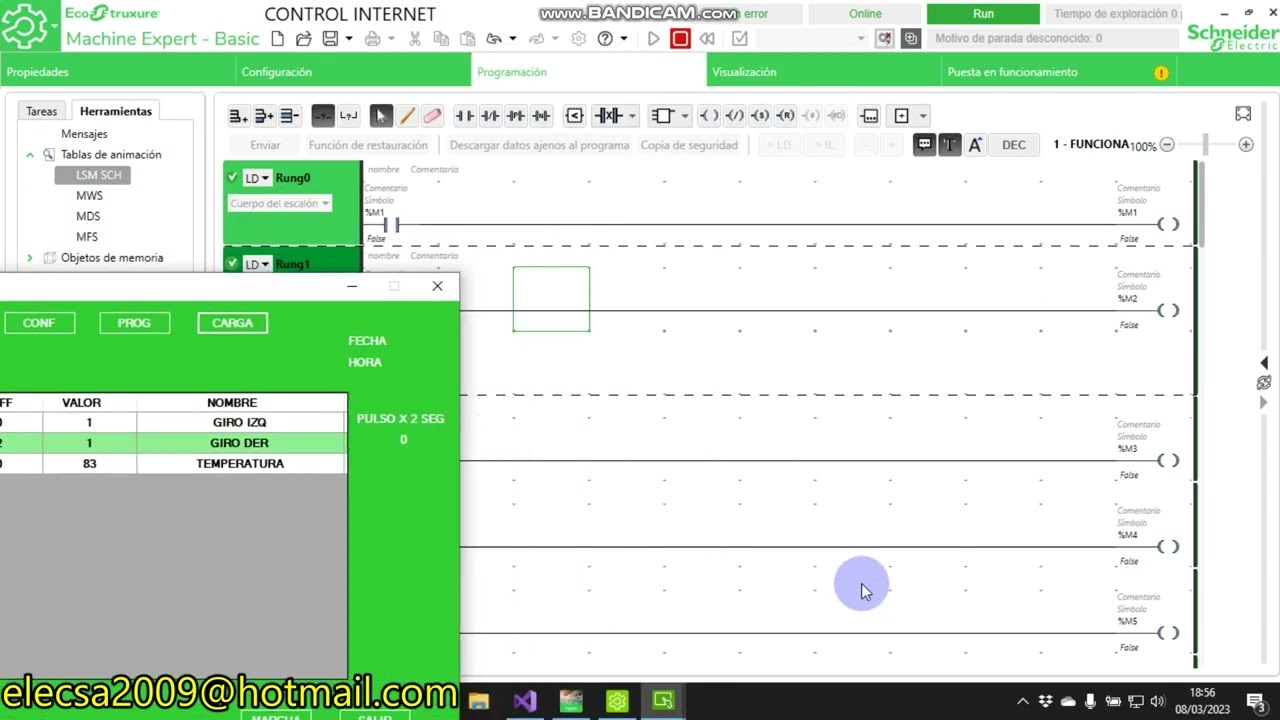The image size is (1280, 720).
Task: Insert a set coil
Action: (760, 116)
